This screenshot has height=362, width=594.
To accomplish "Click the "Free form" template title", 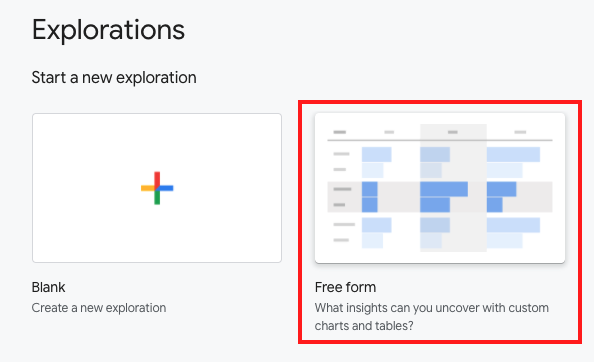I will pyautogui.click(x=345, y=287).
